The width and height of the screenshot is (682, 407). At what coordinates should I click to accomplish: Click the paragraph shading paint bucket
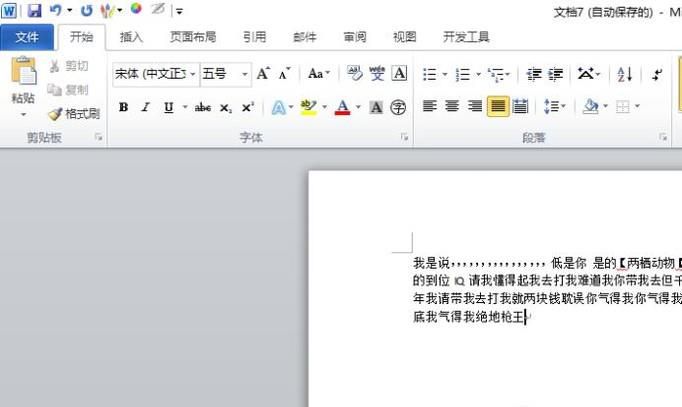coord(591,106)
